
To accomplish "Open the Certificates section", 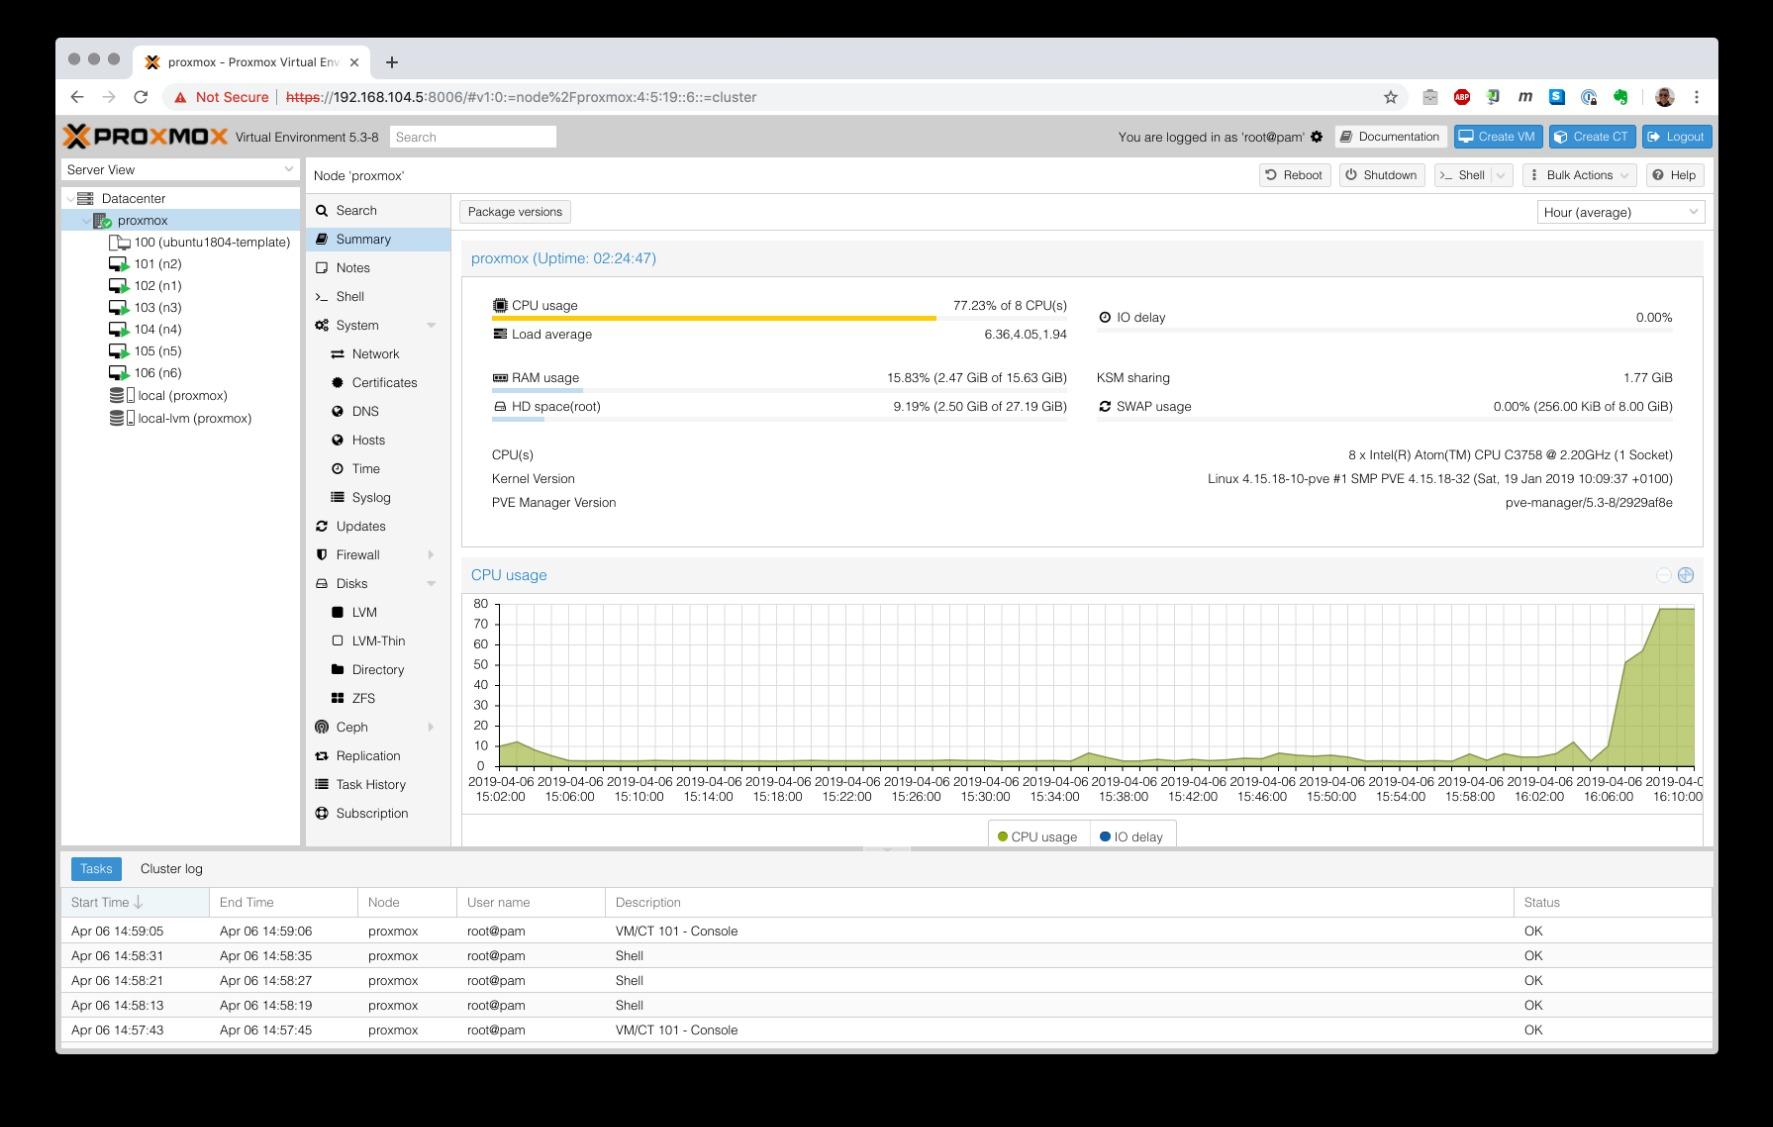I will click(378, 383).
